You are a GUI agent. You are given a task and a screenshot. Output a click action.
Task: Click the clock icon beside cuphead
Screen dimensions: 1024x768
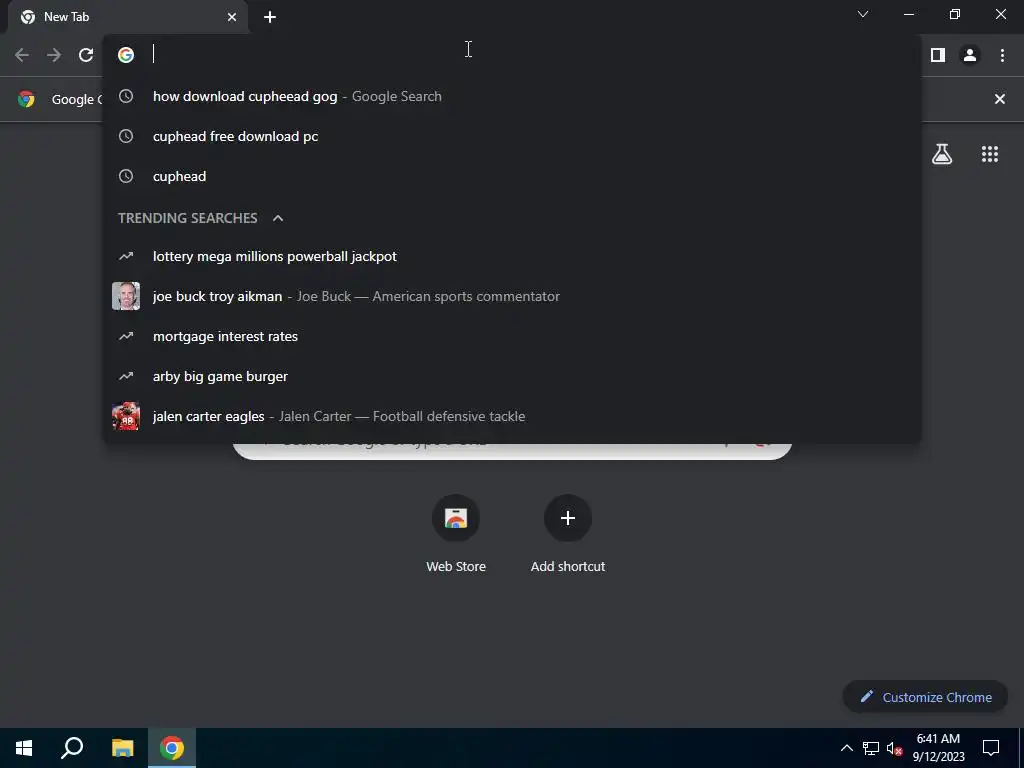[x=126, y=176]
